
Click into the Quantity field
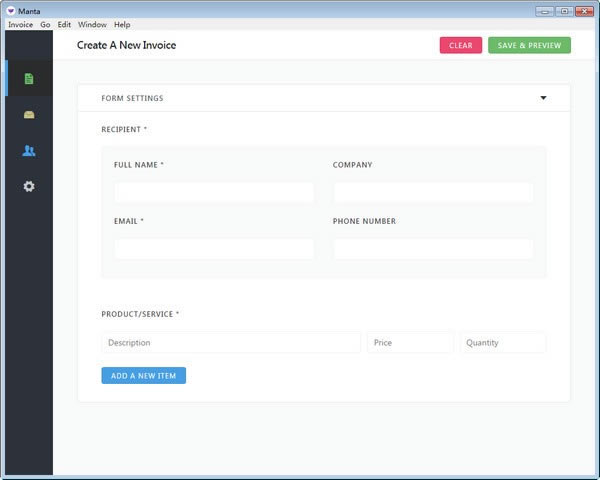pos(503,343)
